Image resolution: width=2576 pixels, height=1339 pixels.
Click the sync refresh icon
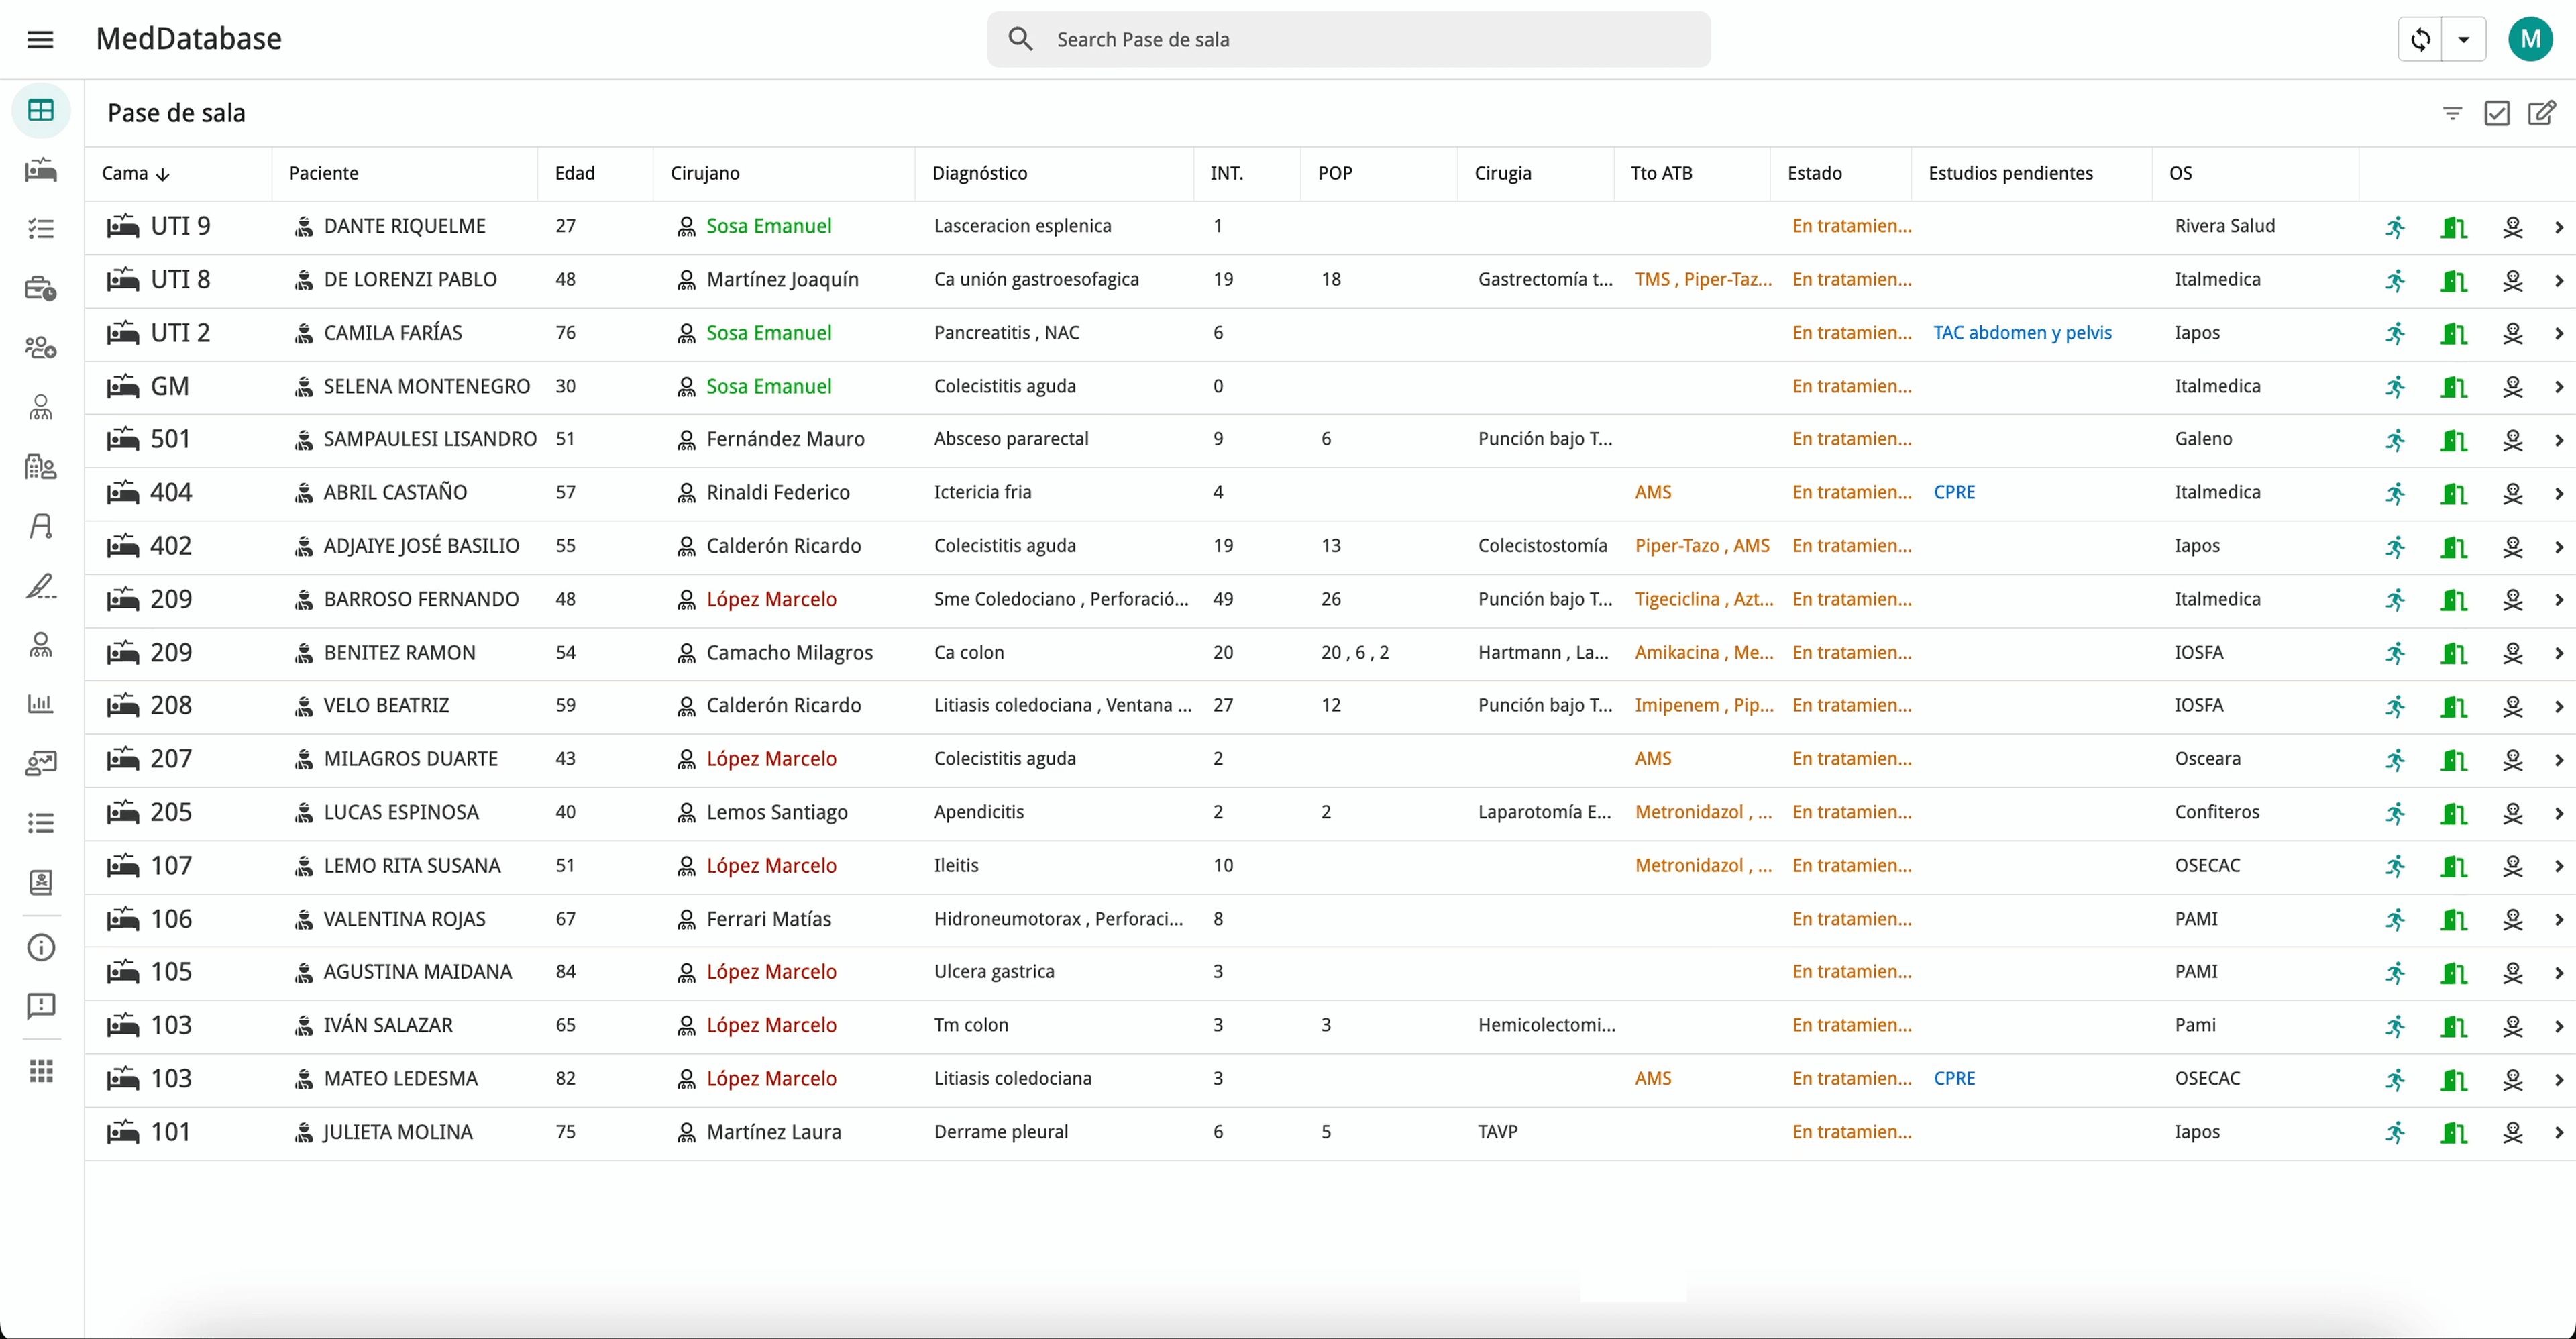click(x=2420, y=39)
